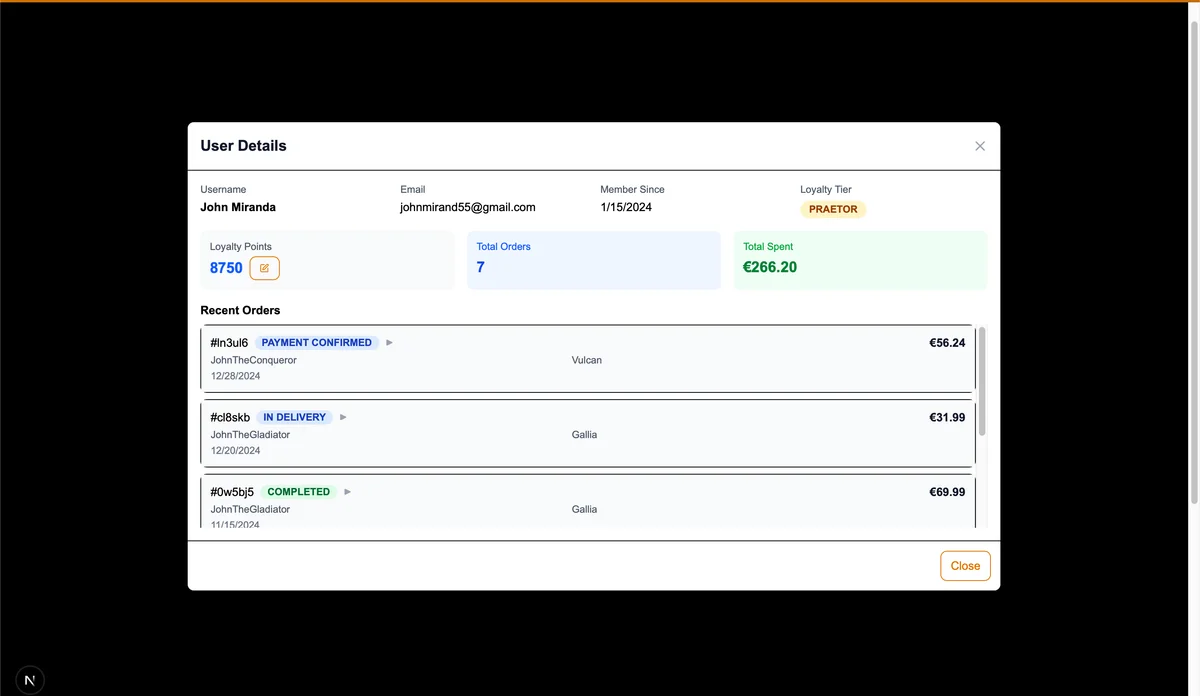The image size is (1200, 696).
Task: Click the page's vertical scrollbar
Action: click(x=1192, y=250)
